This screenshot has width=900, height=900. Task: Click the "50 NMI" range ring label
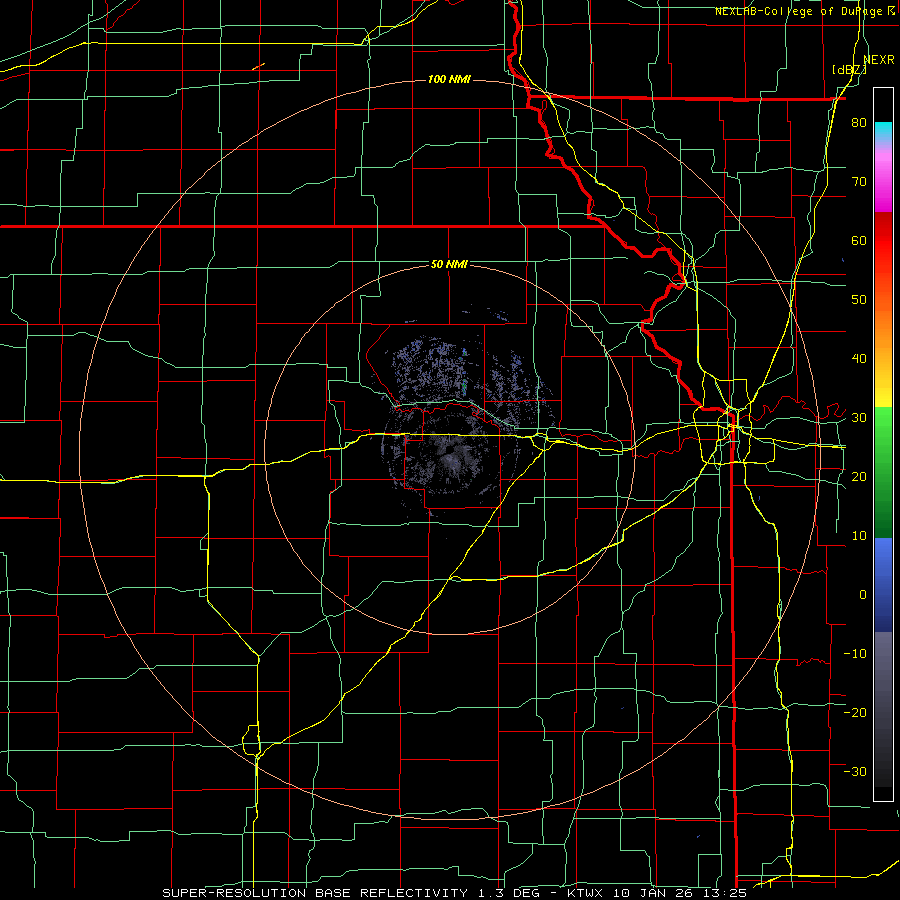pos(449,264)
